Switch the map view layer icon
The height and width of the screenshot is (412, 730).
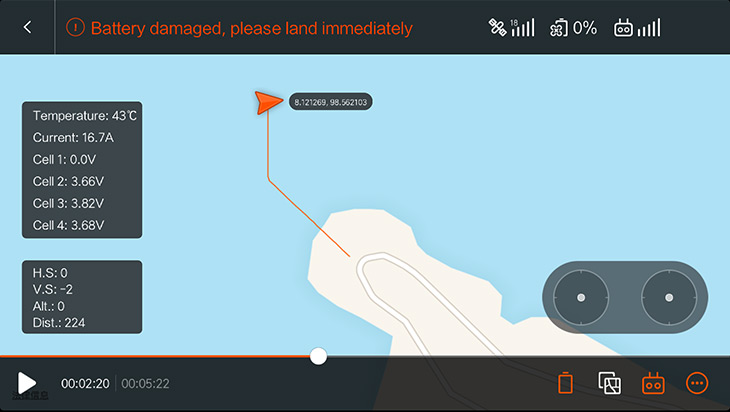[609, 383]
